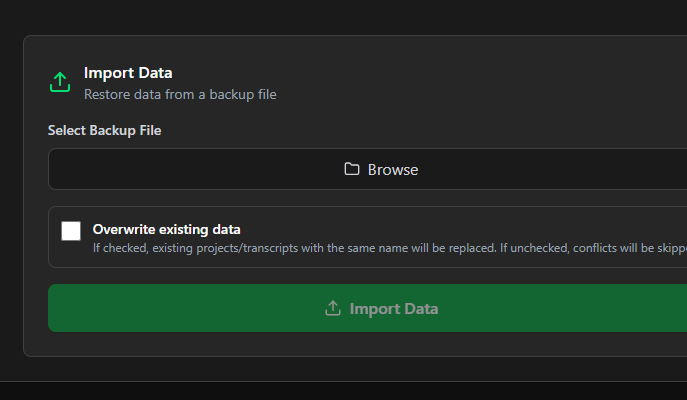Click the word 'Browse' in the file picker

pos(393,170)
